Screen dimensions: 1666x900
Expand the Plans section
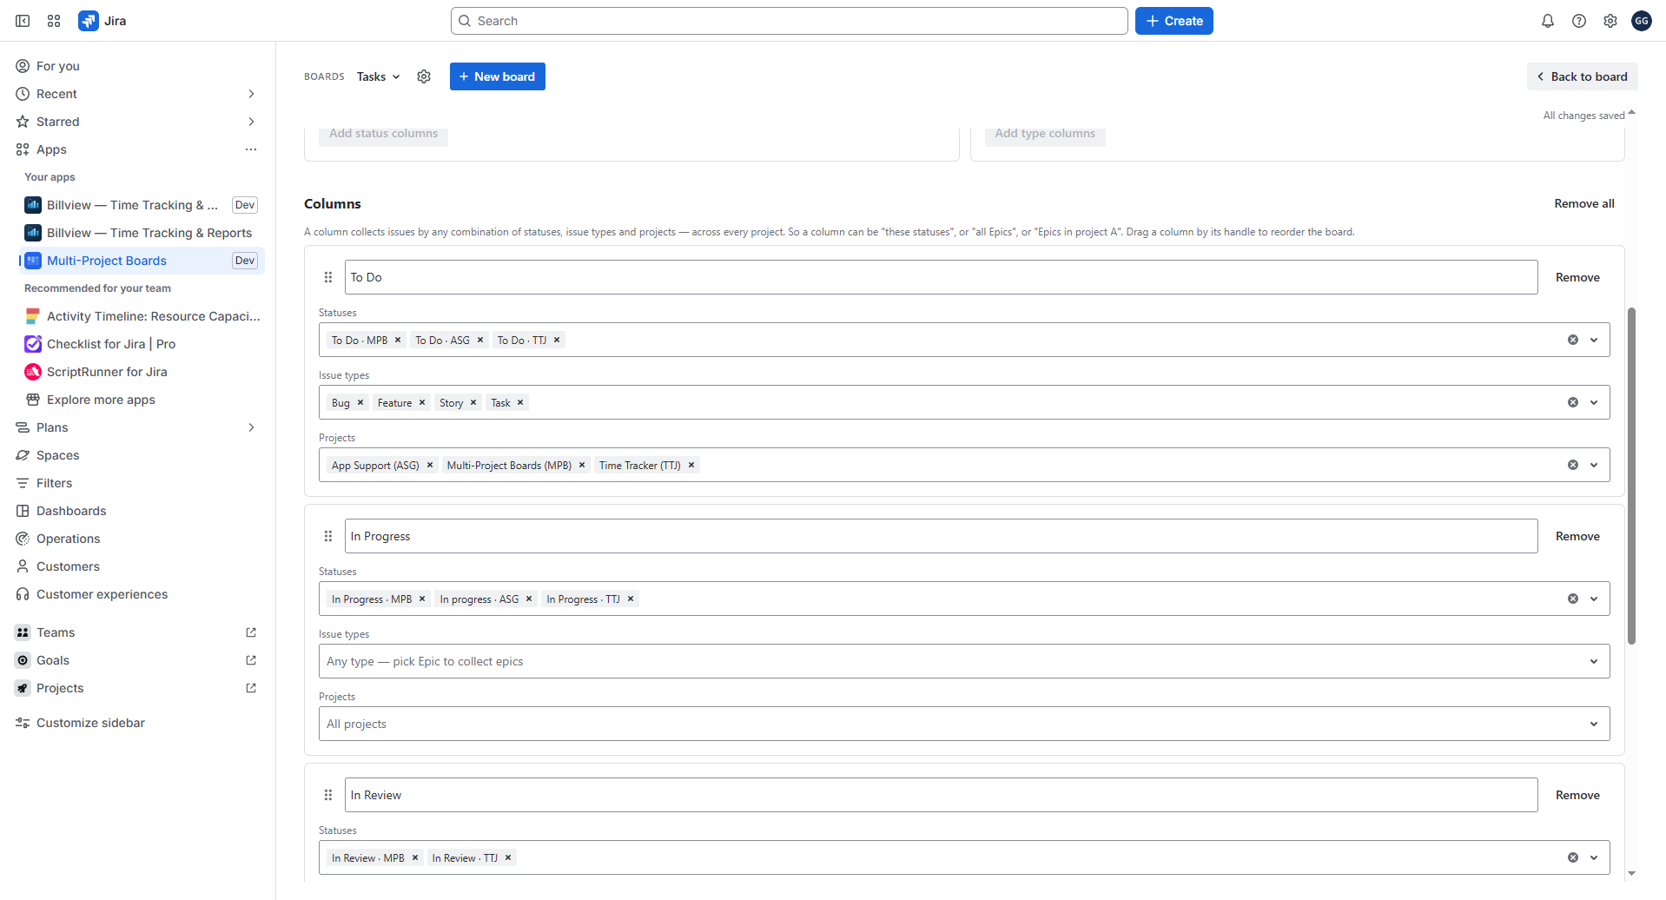pos(251,428)
